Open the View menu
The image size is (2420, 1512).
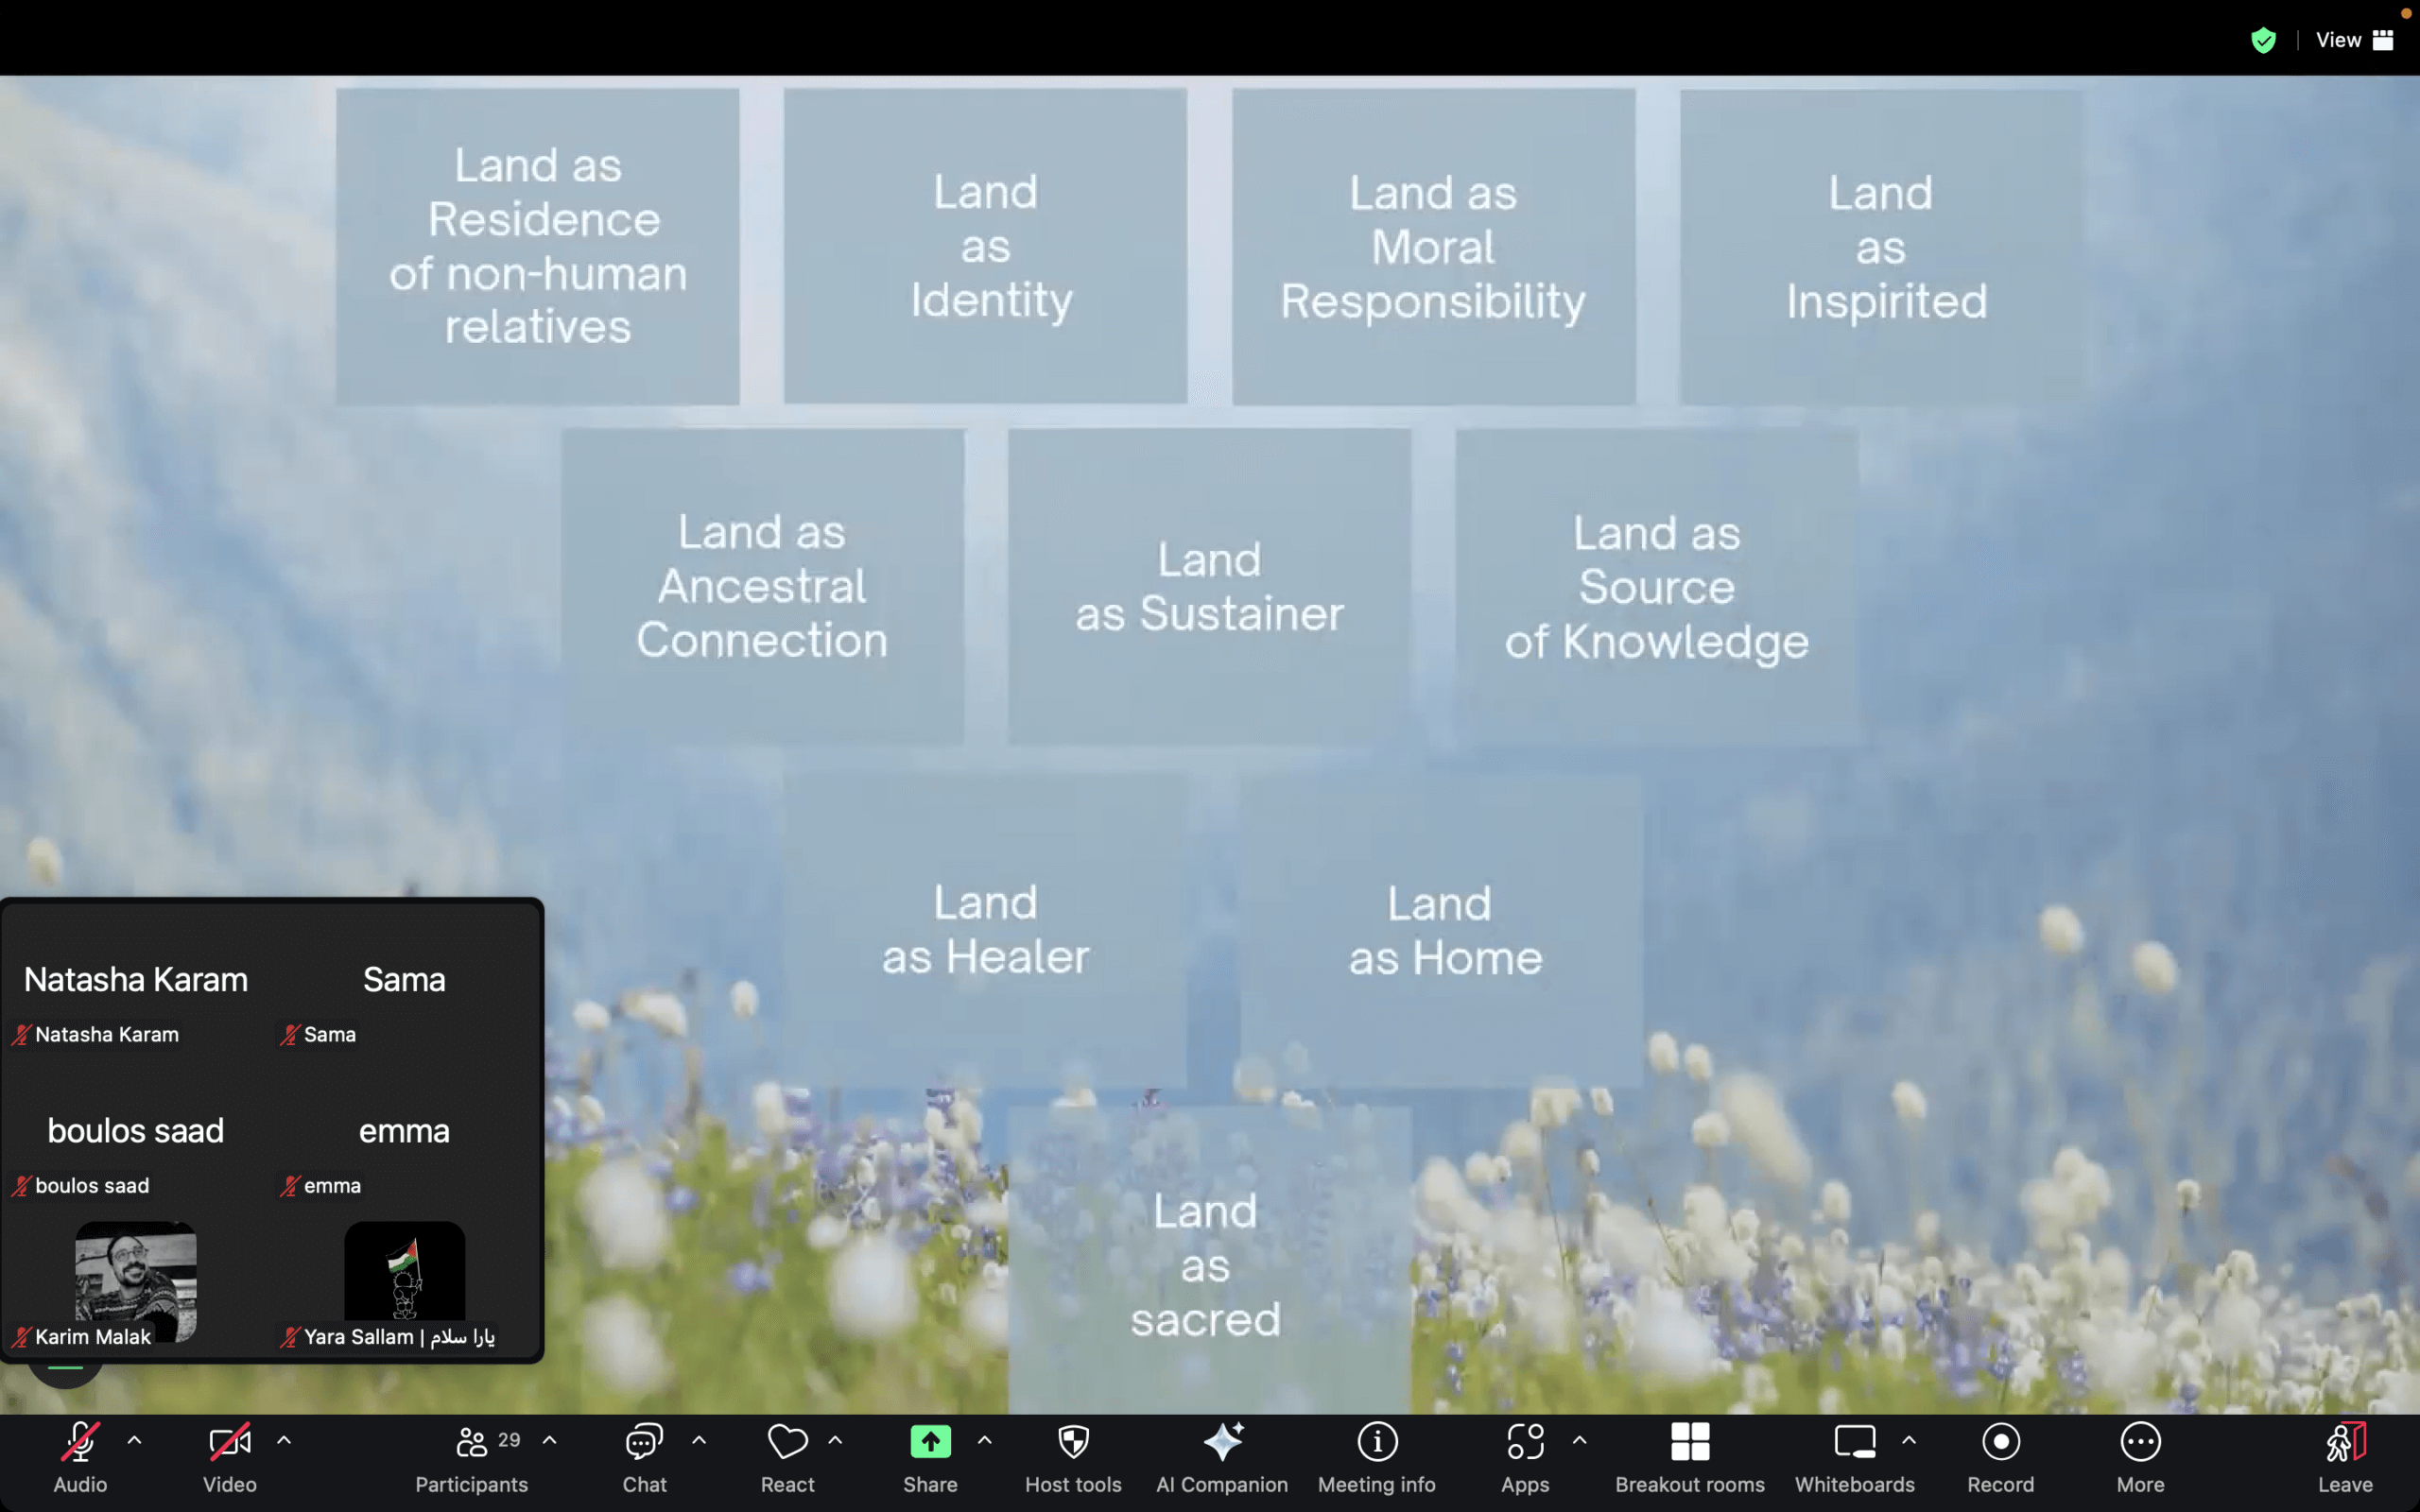(x=2338, y=40)
